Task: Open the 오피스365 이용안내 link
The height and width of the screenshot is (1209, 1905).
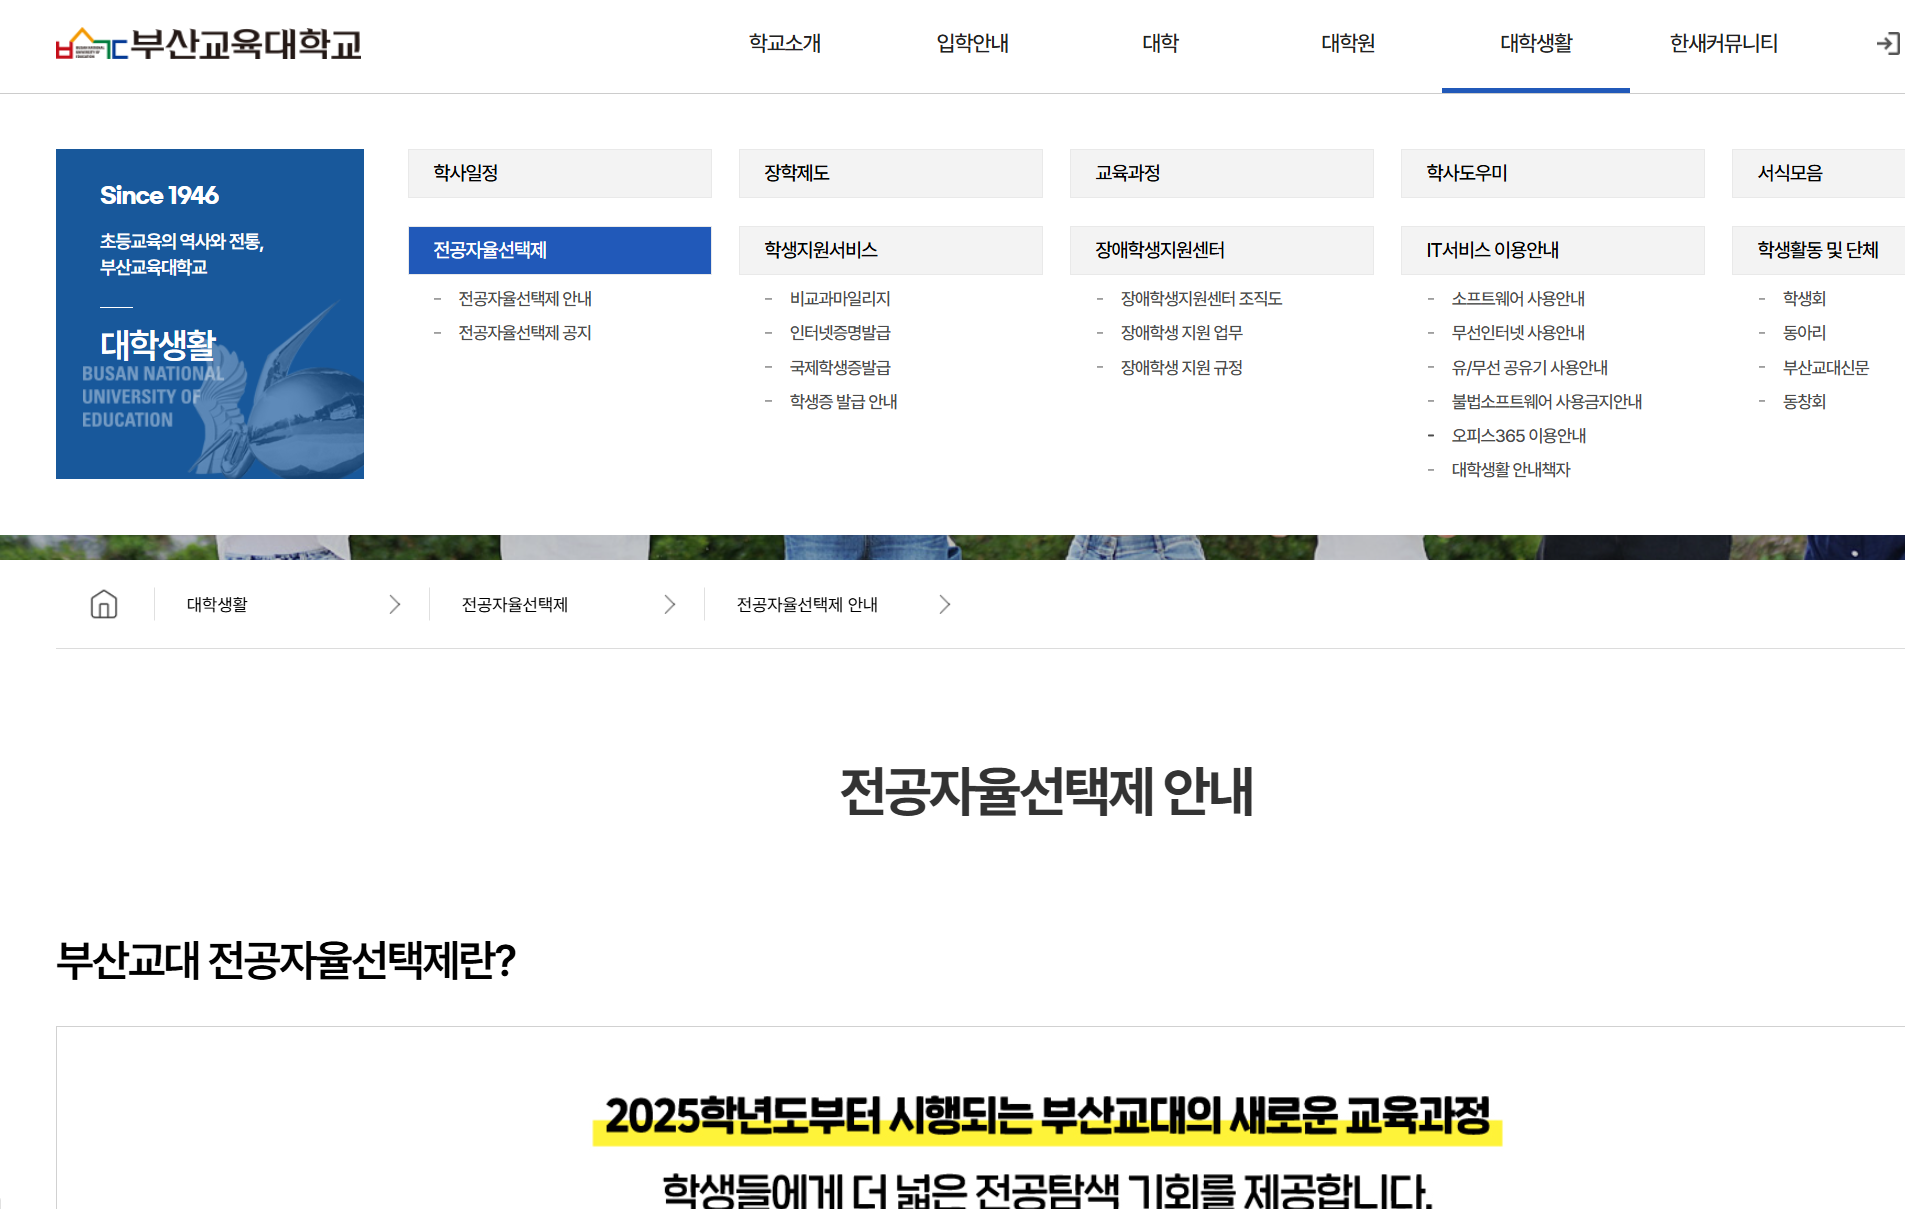Action: (x=1518, y=435)
